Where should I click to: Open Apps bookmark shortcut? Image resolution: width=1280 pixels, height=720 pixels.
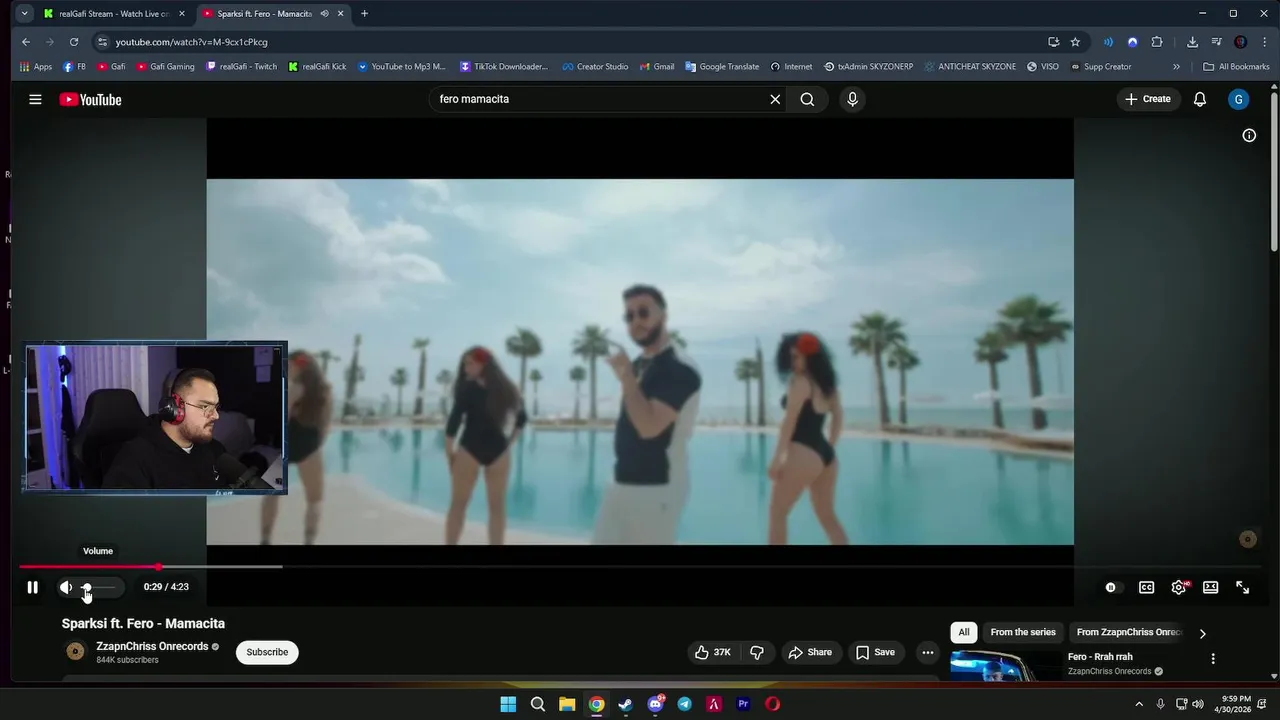click(36, 67)
